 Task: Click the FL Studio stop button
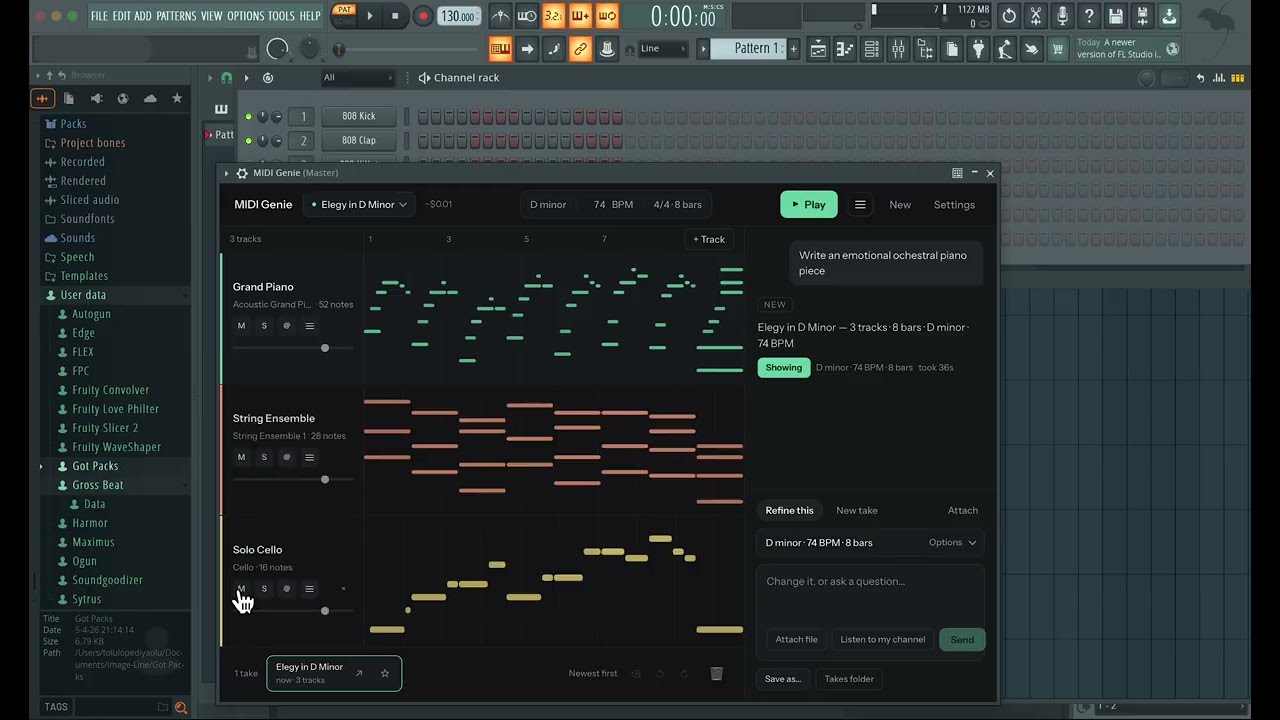pyautogui.click(x=395, y=16)
